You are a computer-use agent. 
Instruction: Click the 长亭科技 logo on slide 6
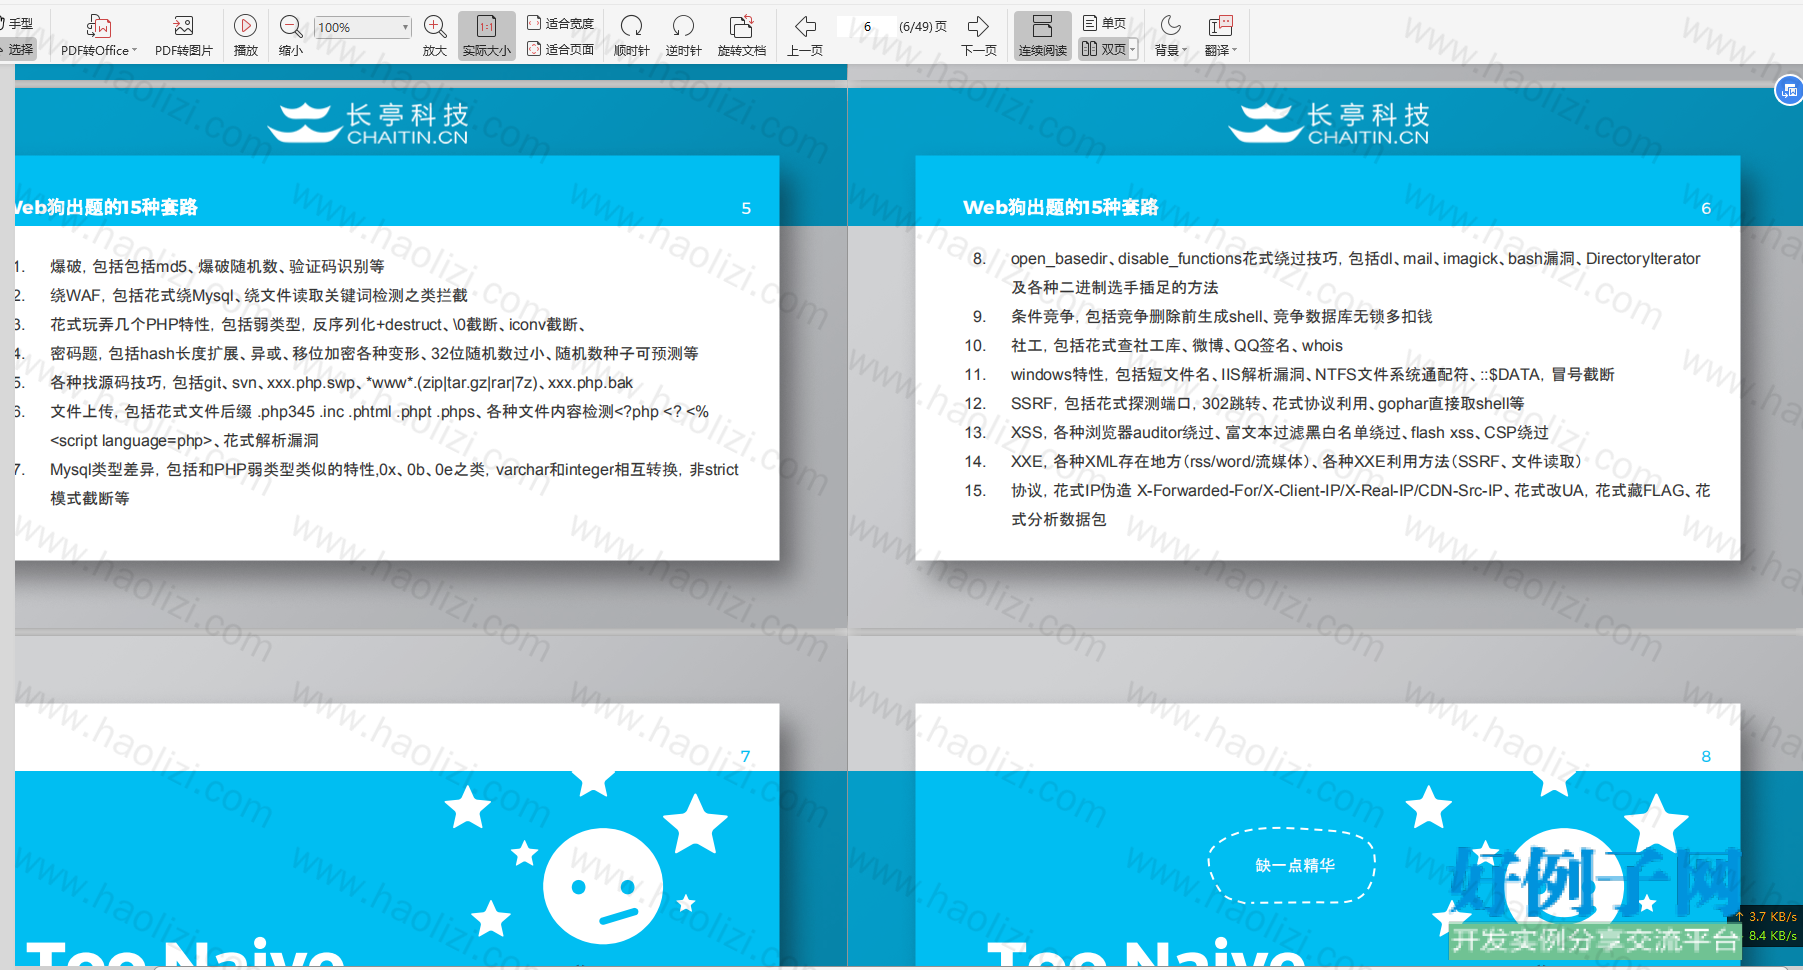(1329, 123)
